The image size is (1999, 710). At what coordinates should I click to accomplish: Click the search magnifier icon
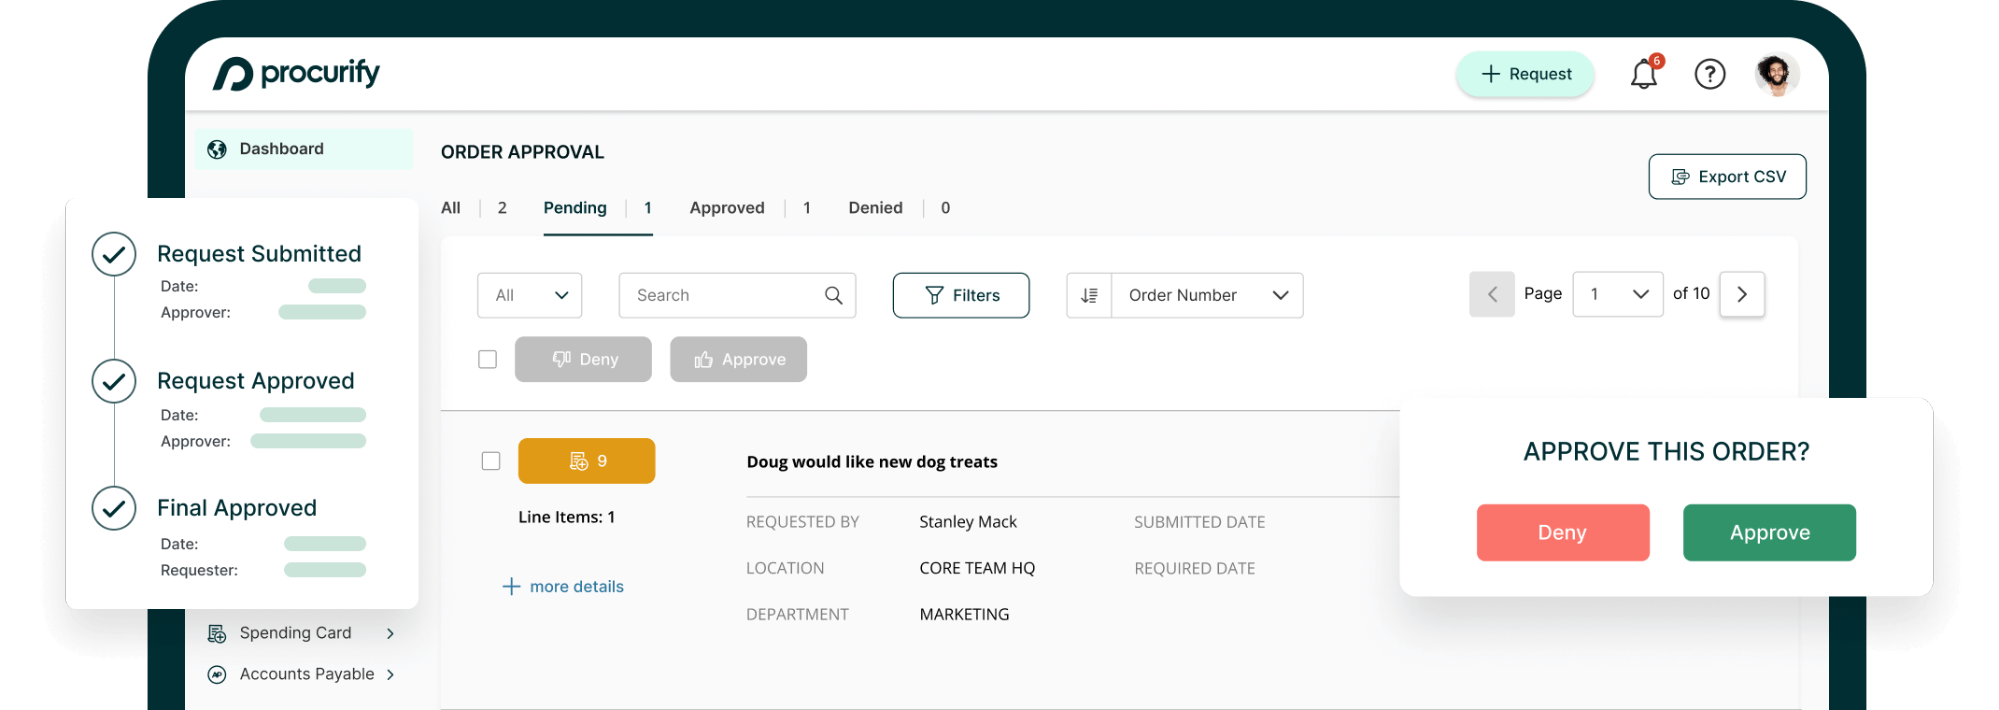tap(833, 296)
